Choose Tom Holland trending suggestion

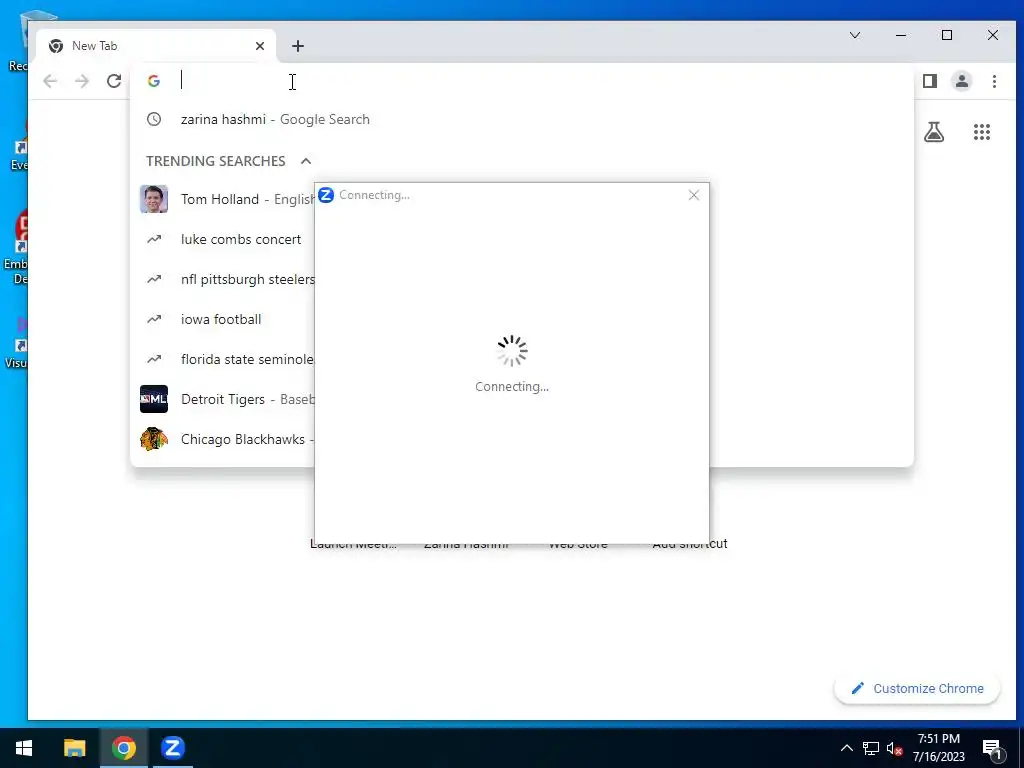point(223,199)
